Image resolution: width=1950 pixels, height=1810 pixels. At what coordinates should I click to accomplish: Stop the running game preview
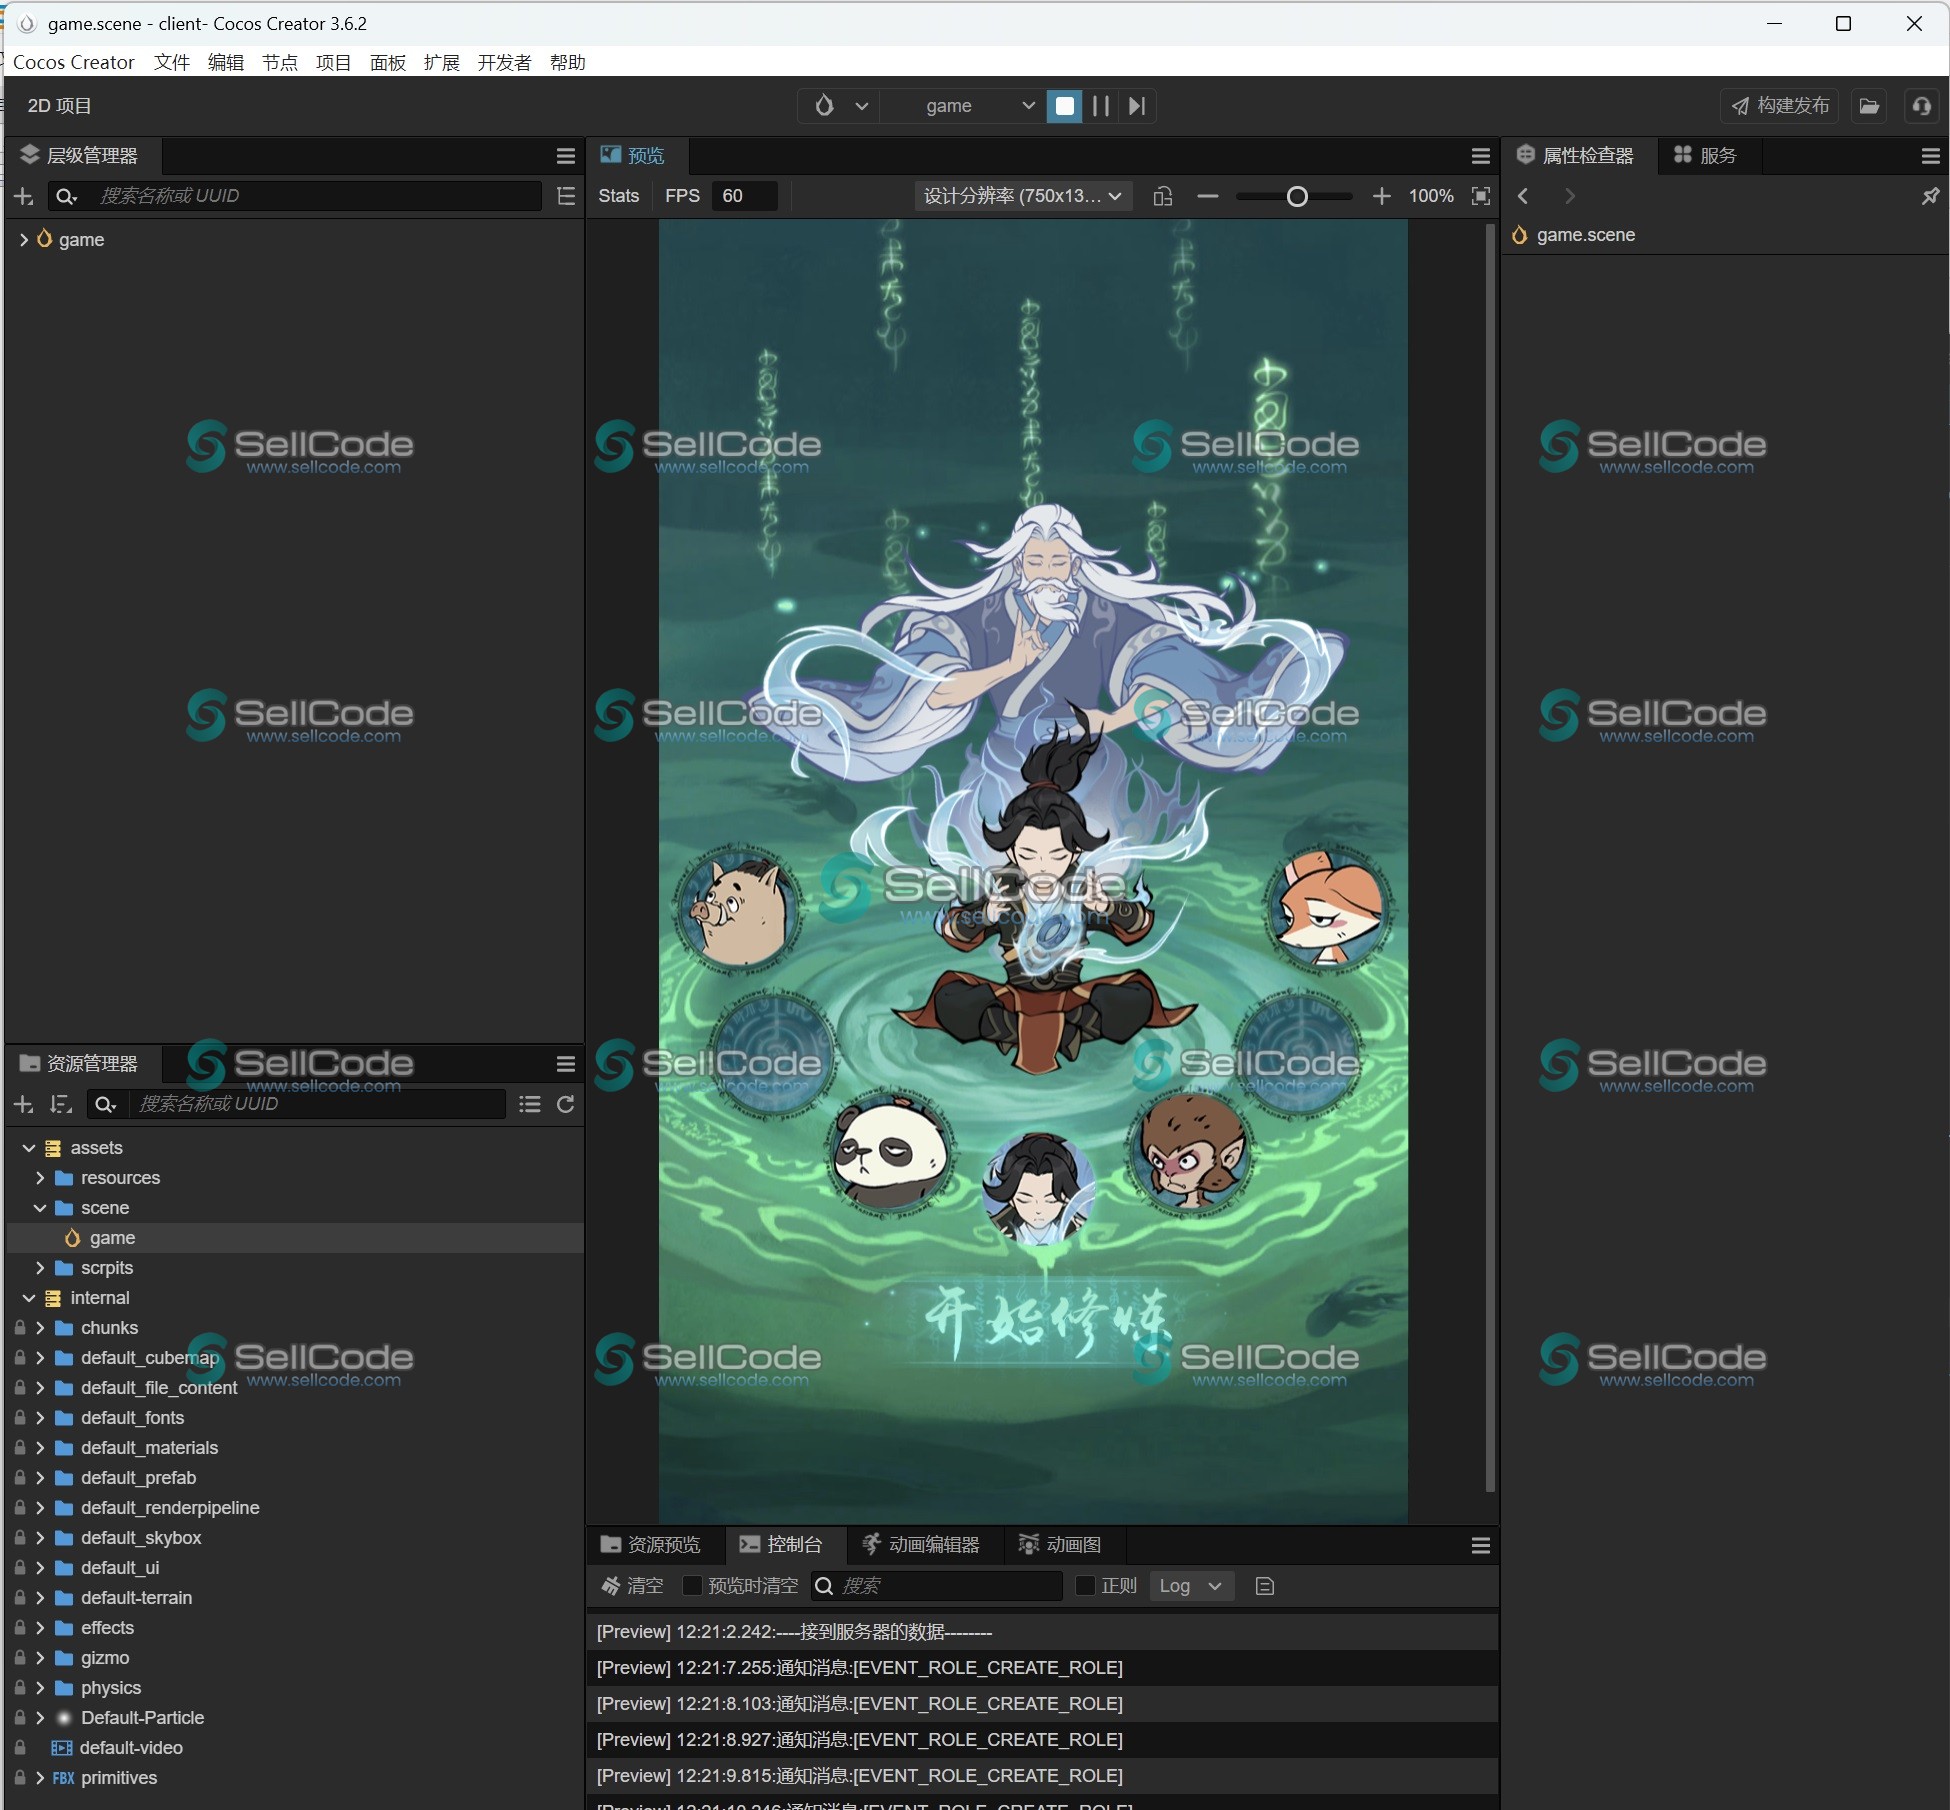pos(1064,106)
